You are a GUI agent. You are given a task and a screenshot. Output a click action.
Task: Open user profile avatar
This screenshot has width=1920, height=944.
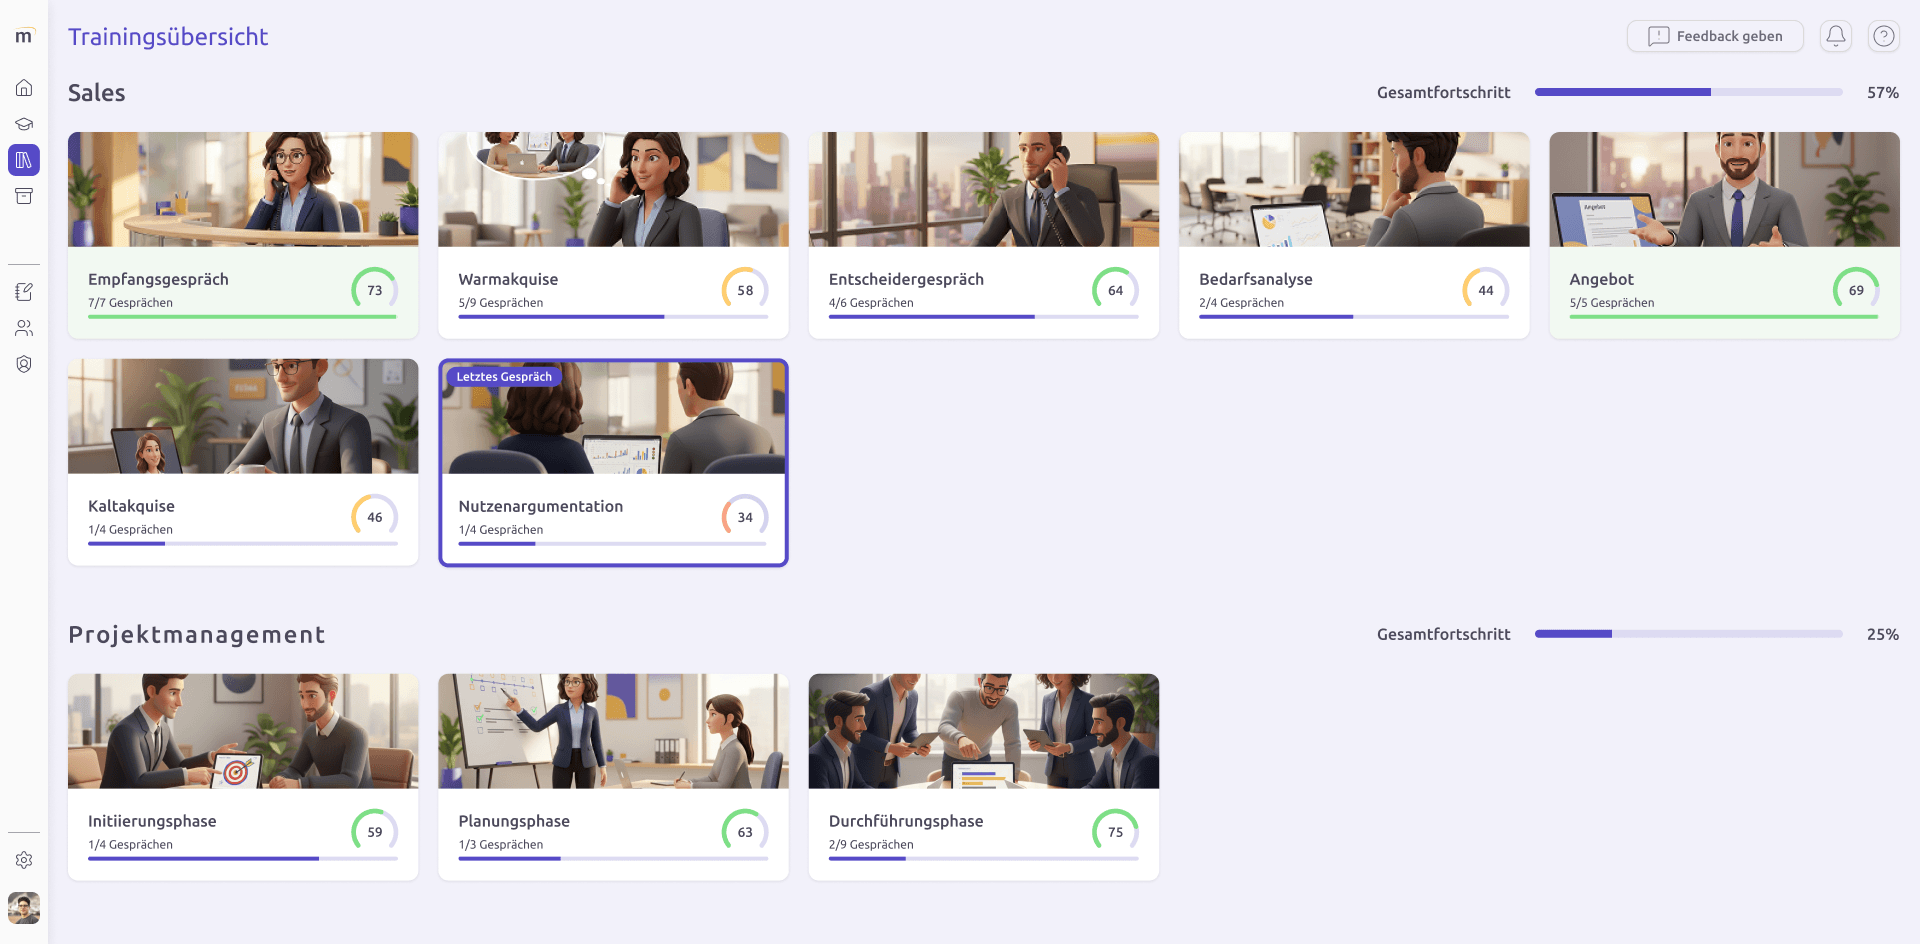coord(24,908)
